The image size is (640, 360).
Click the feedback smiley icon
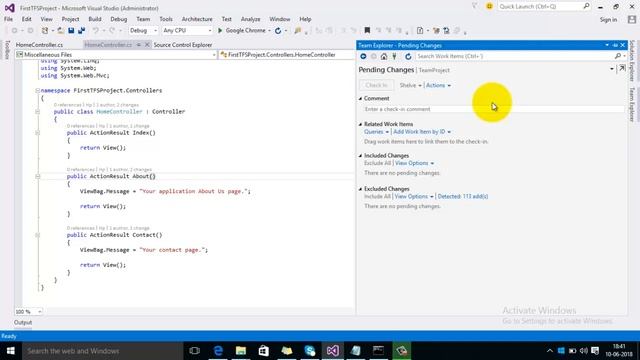(x=489, y=7)
